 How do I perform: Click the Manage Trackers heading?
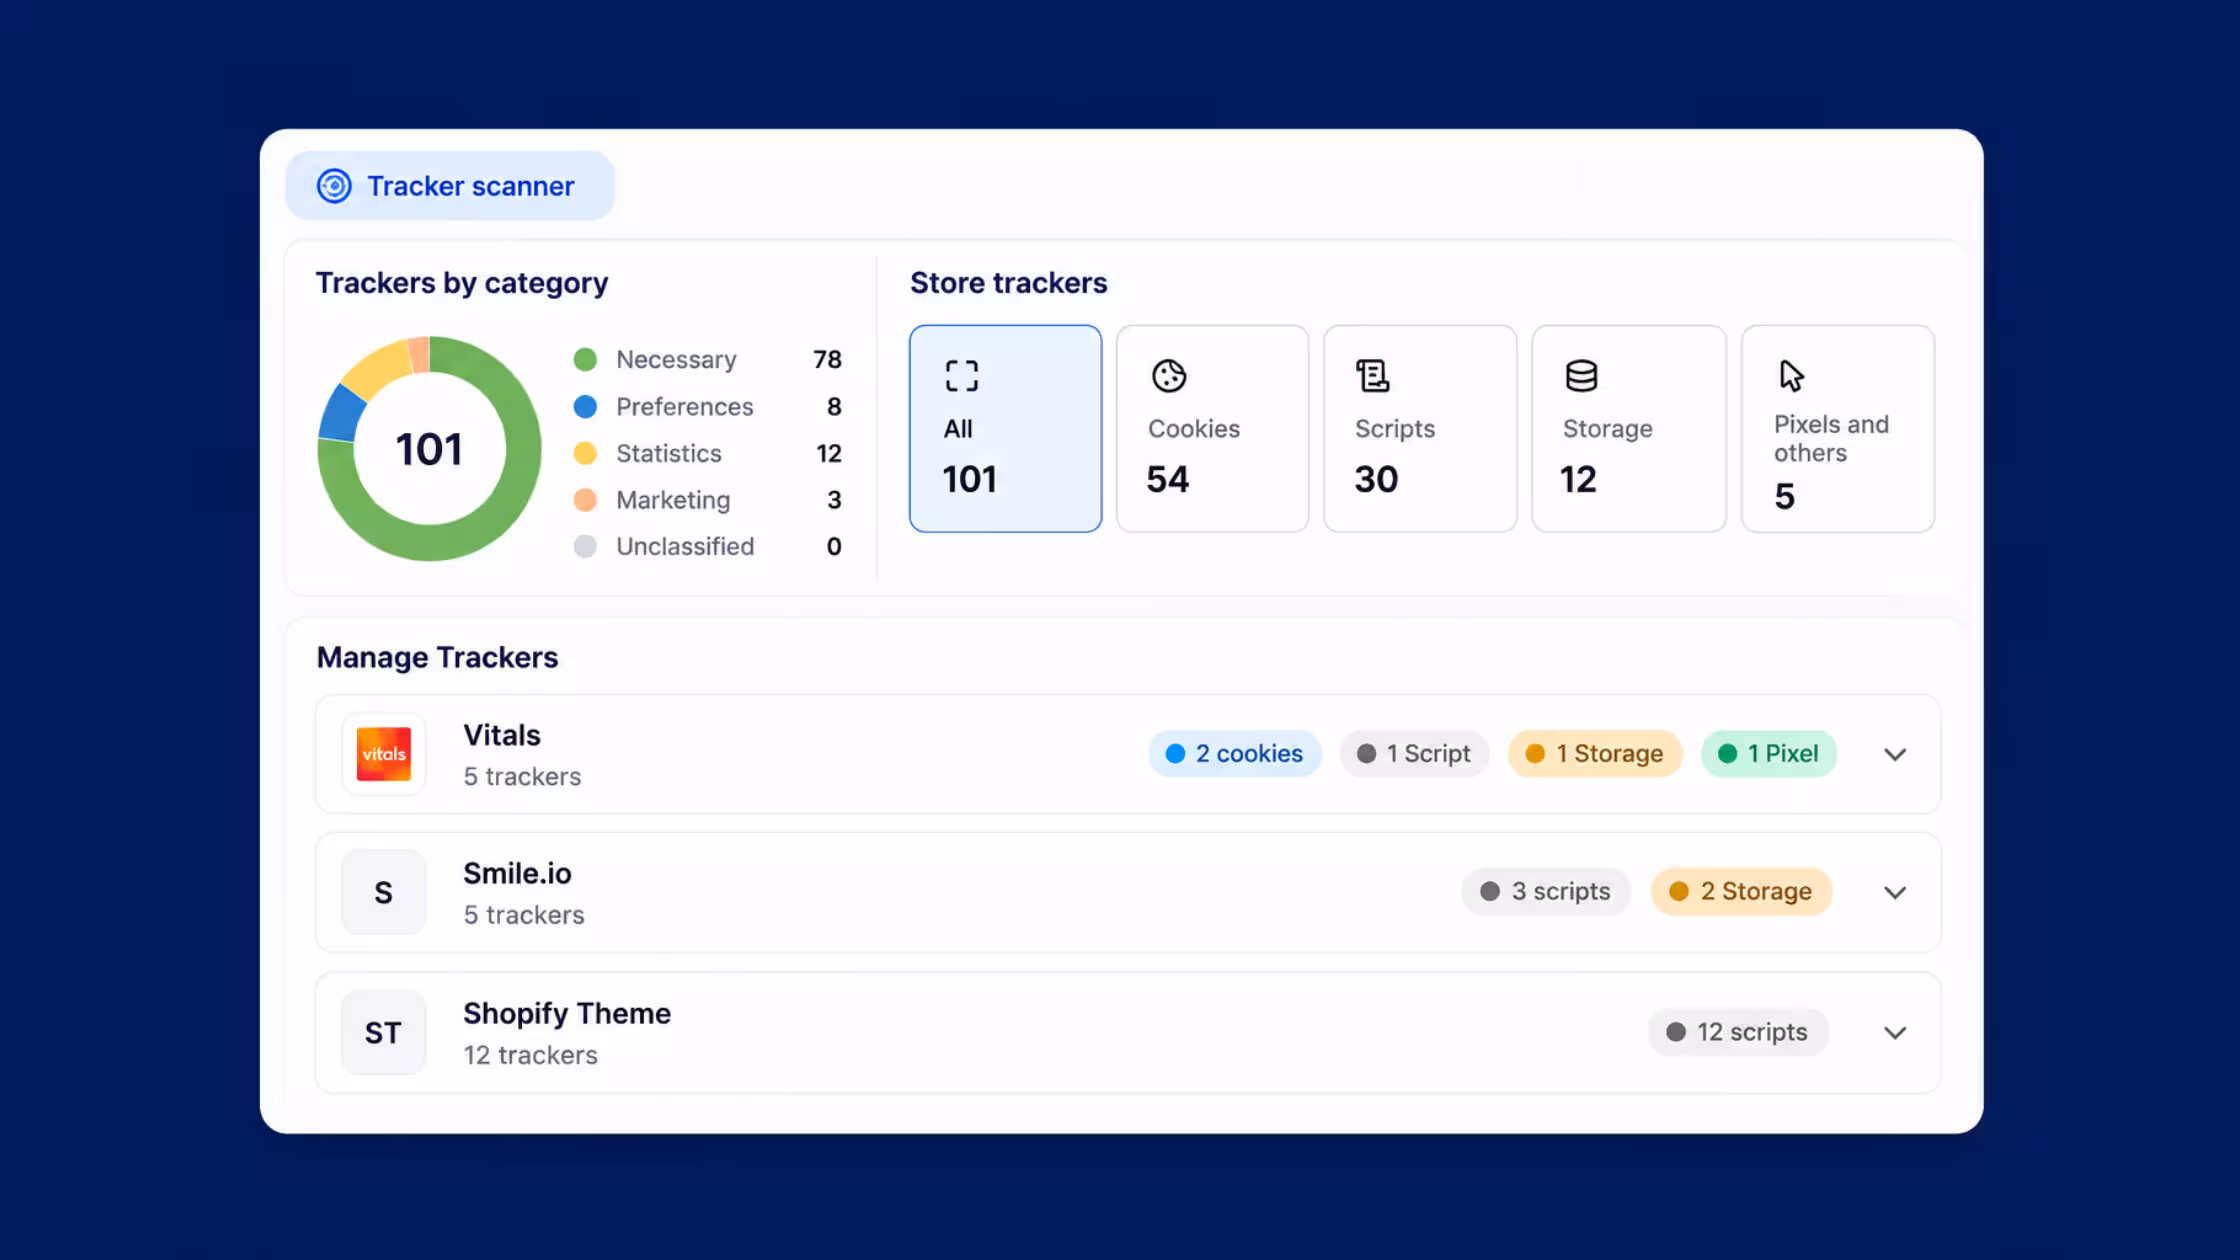pyautogui.click(x=437, y=657)
